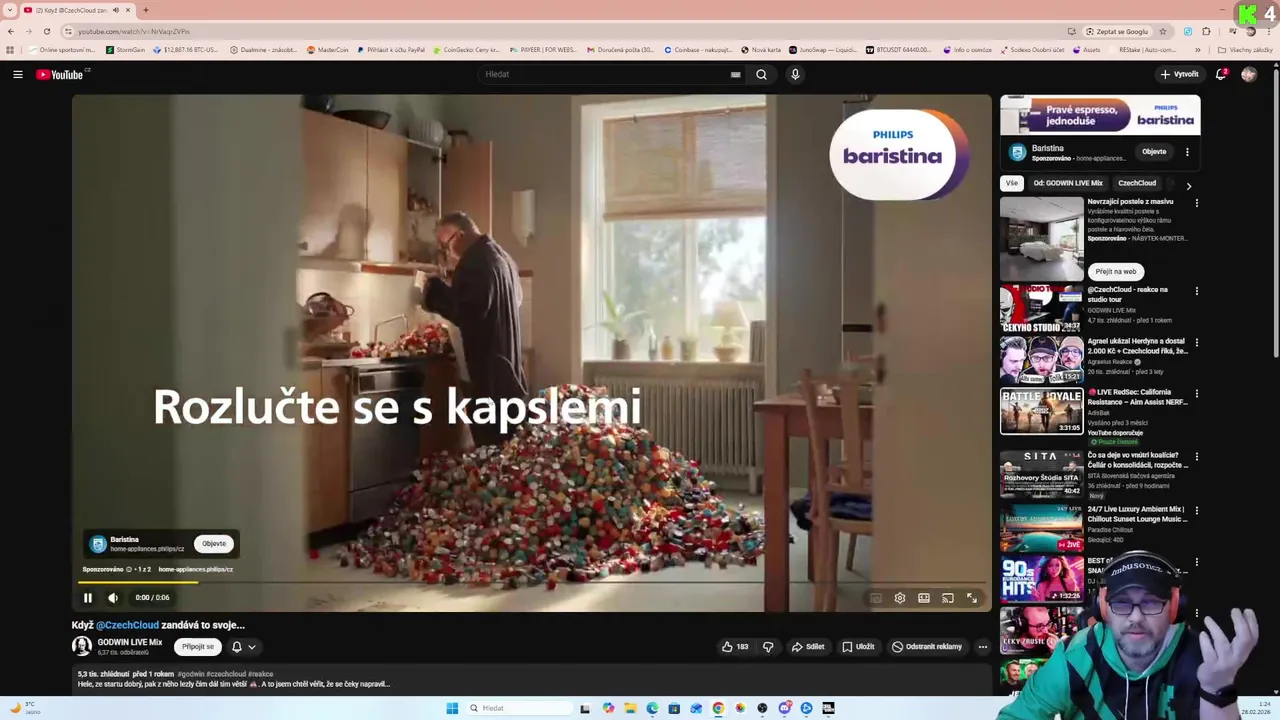Click Odstranit reklamy button
Screen dimensions: 1280x720
927,647
